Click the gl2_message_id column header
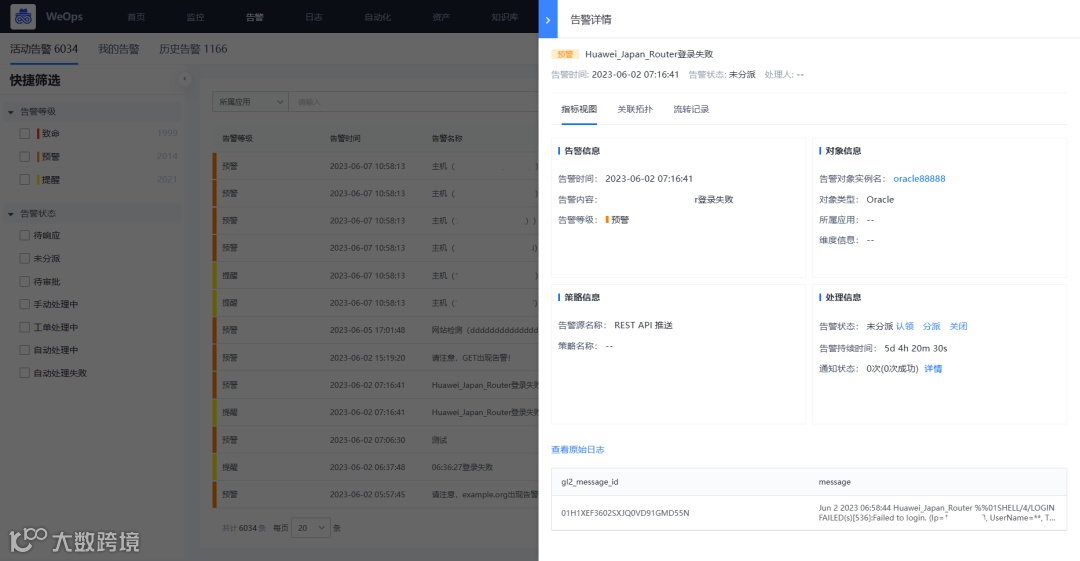 point(590,482)
